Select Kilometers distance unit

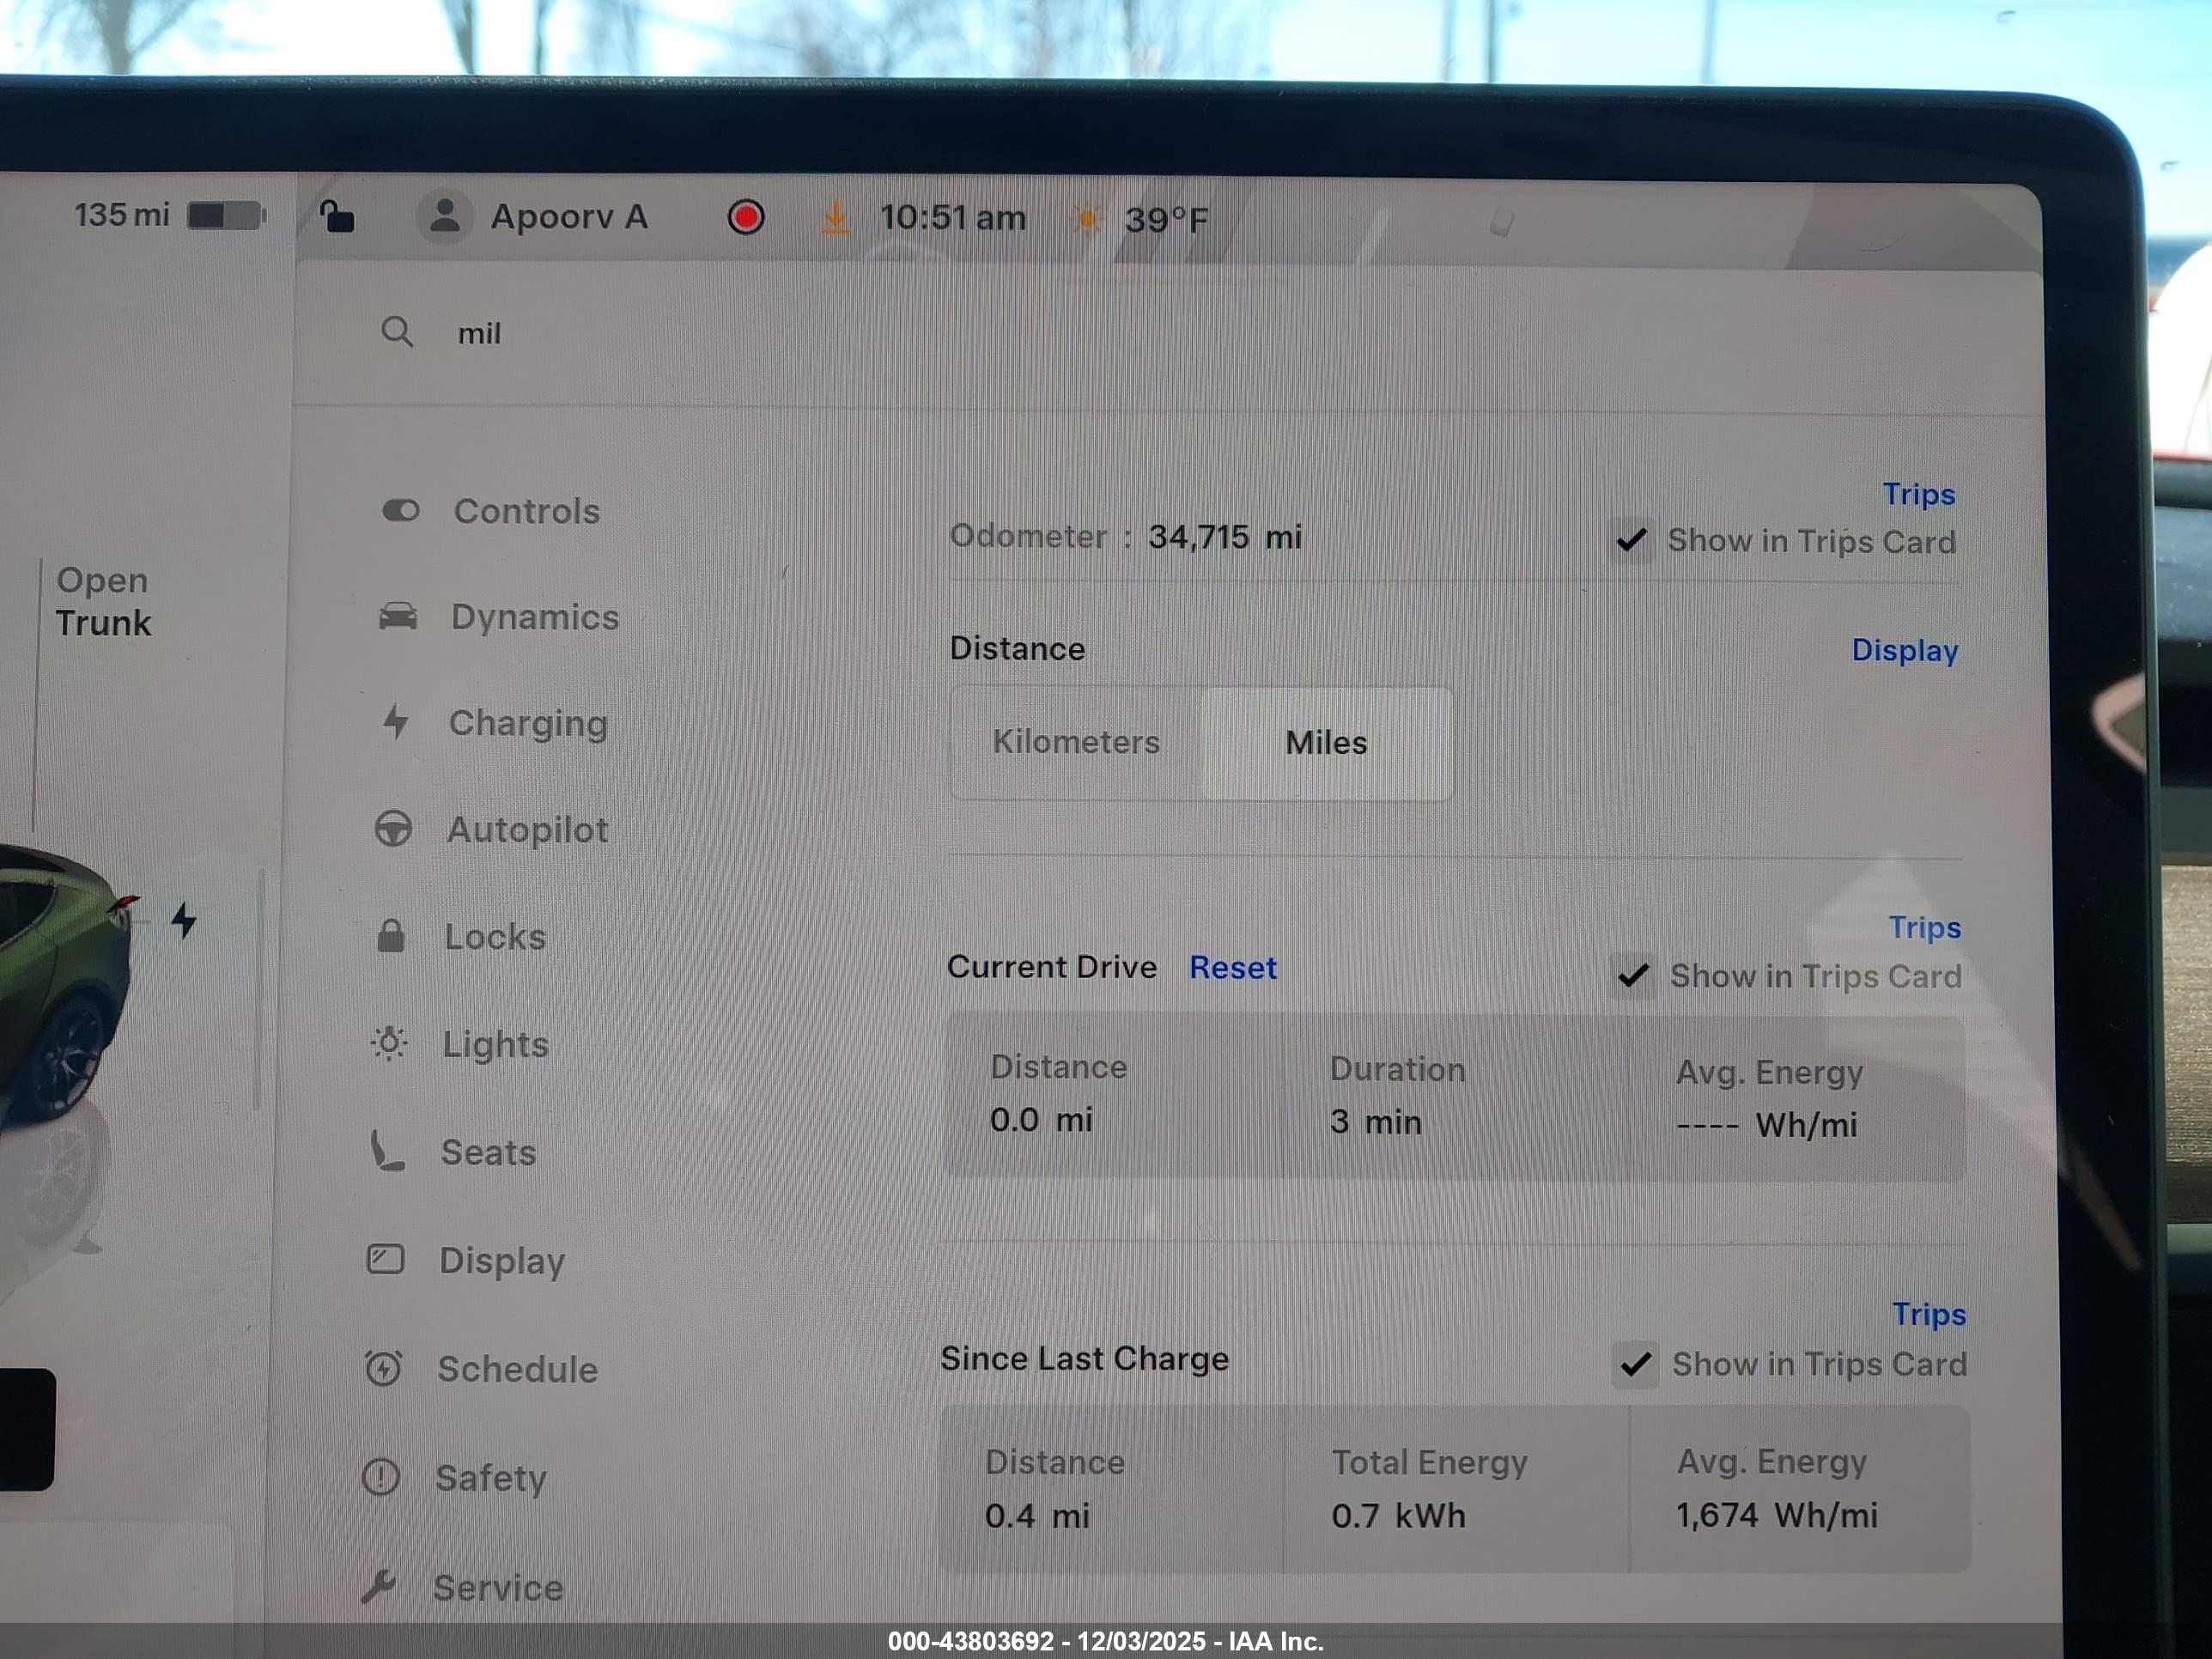pos(1076,742)
